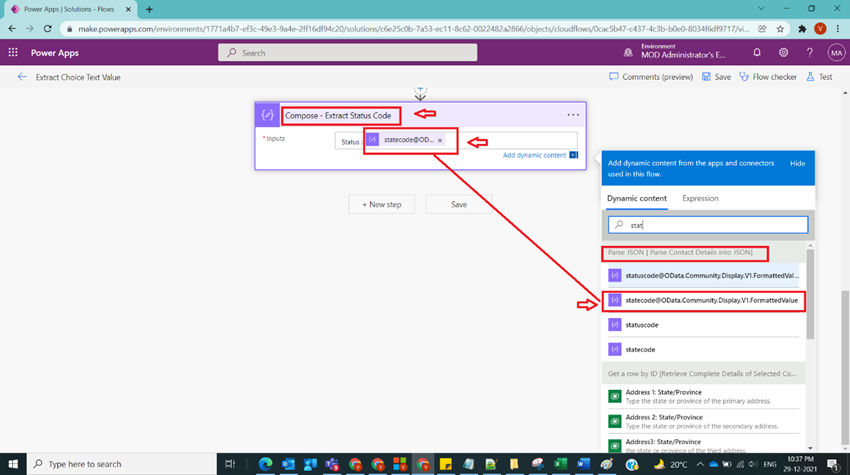Click the Compose Inputs field
Screen dimensions: 850x475
point(456,140)
